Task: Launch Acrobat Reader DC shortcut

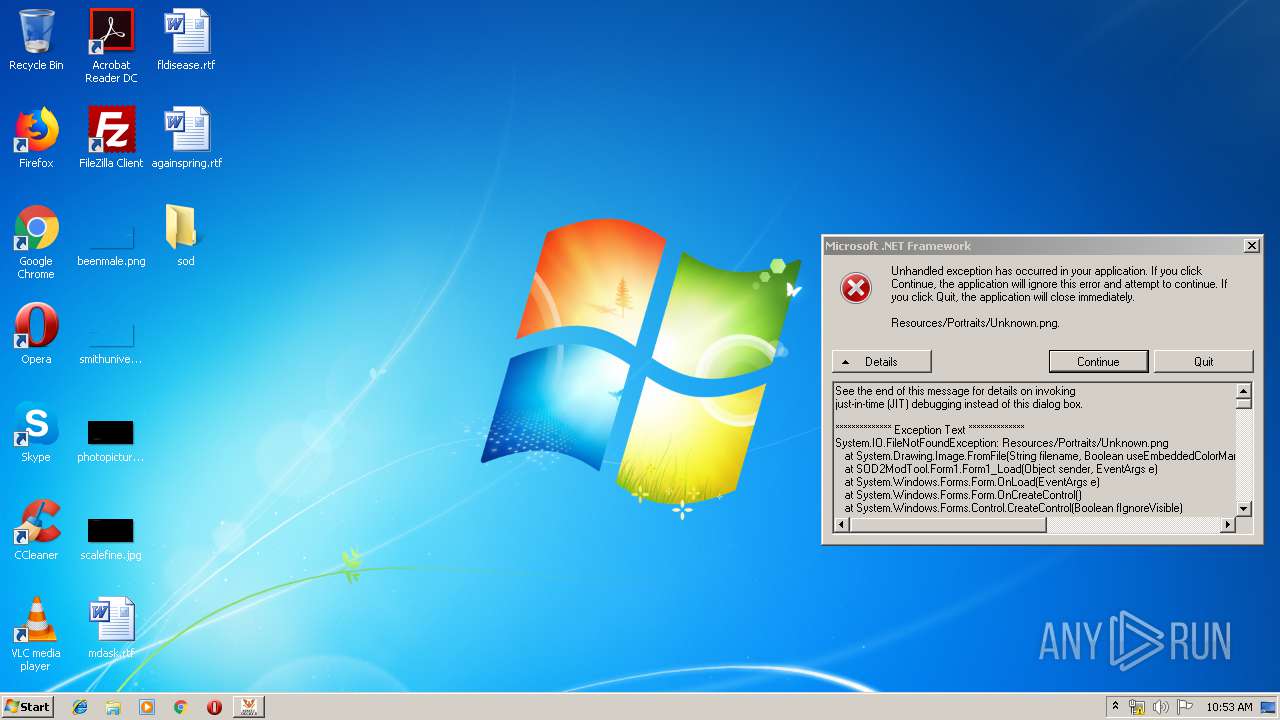Action: [x=111, y=47]
